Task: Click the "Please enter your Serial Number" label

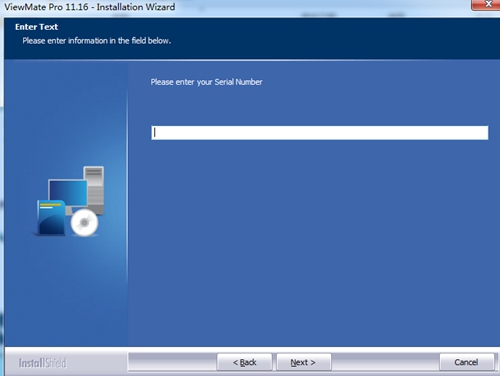Action: 206,82
